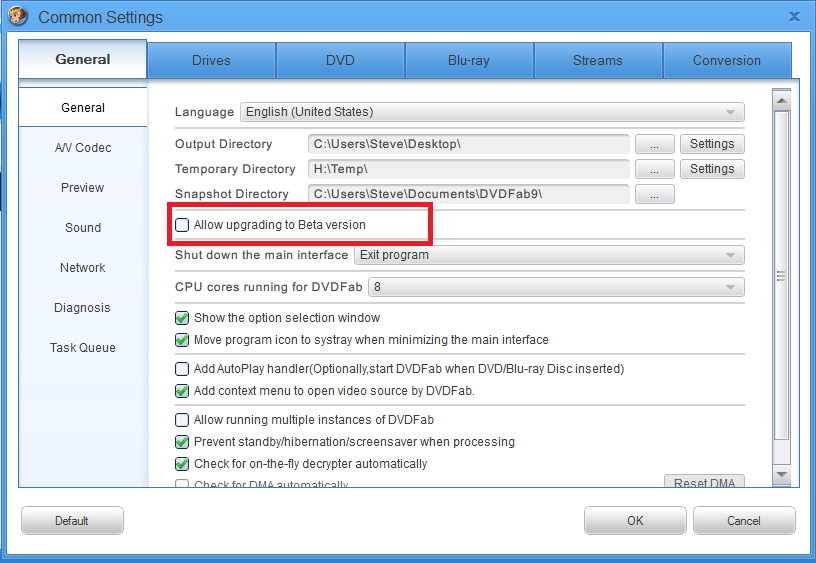This screenshot has height=563, width=816.
Task: Expand CPU cores running for DVDFab dropdown
Action: click(x=556, y=287)
